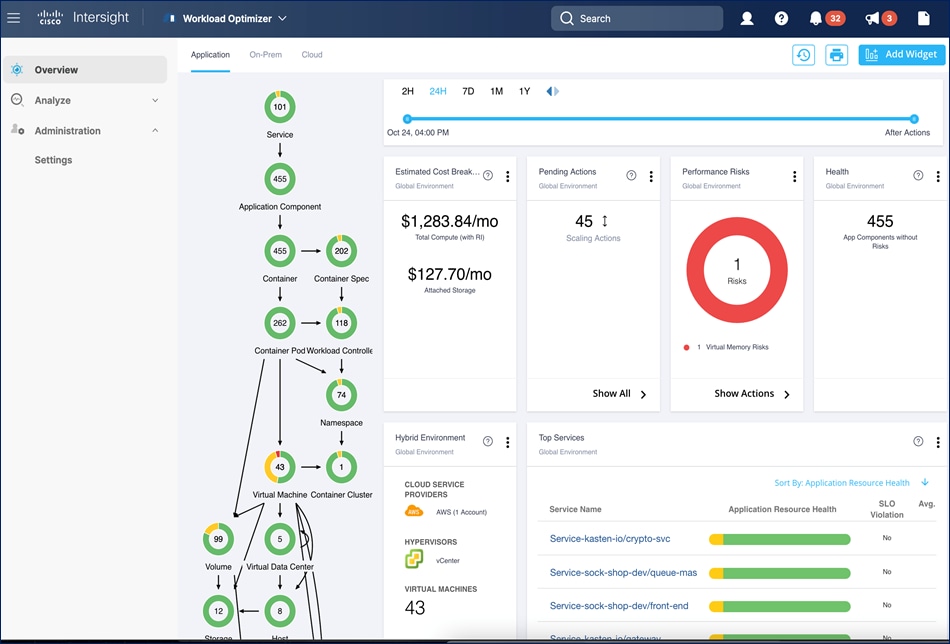Open the Search bar in the top header
Viewport: 950px width, 644px height.
[636, 18]
